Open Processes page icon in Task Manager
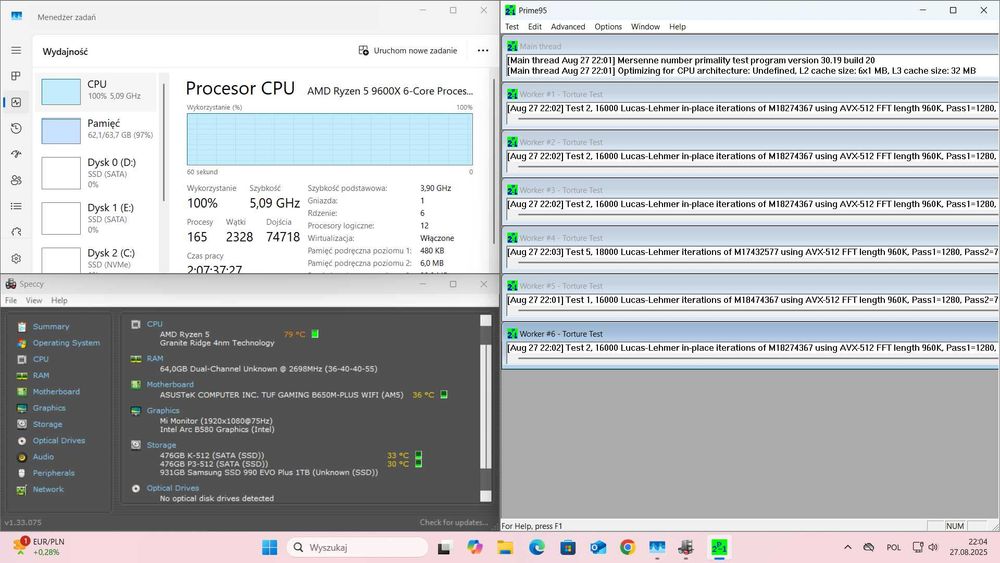 [16, 76]
